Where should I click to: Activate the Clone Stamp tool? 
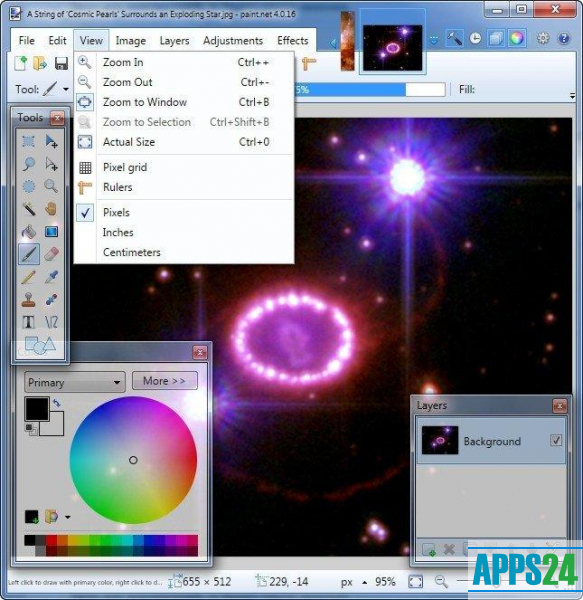[29, 300]
